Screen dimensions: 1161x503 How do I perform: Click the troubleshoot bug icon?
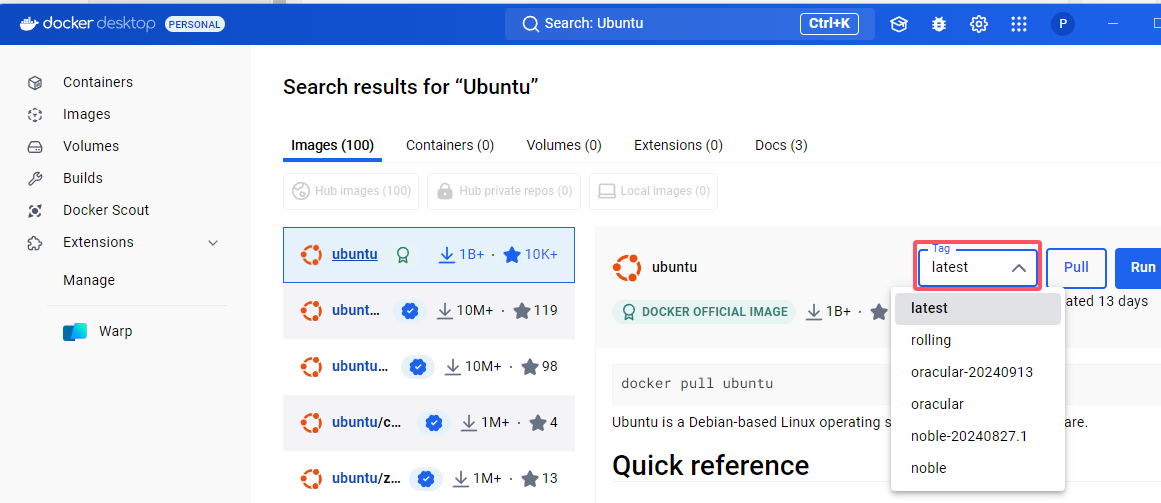pos(939,24)
